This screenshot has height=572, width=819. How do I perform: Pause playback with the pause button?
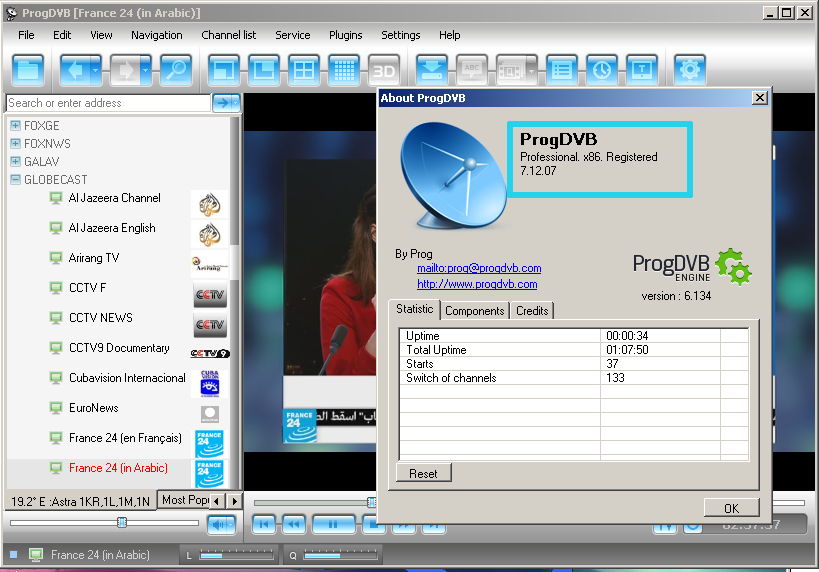[333, 524]
